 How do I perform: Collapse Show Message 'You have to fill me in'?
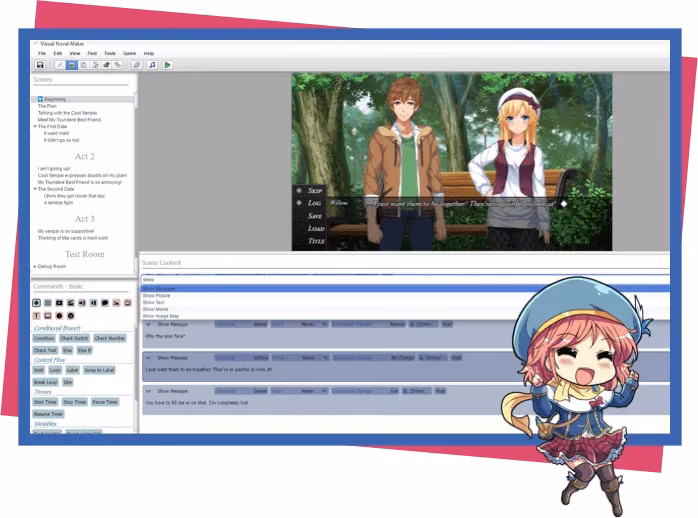149,391
